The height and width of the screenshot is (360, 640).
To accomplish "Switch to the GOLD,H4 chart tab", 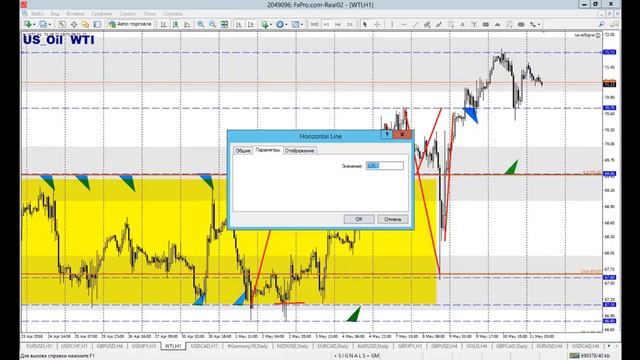I will [x=476, y=346].
